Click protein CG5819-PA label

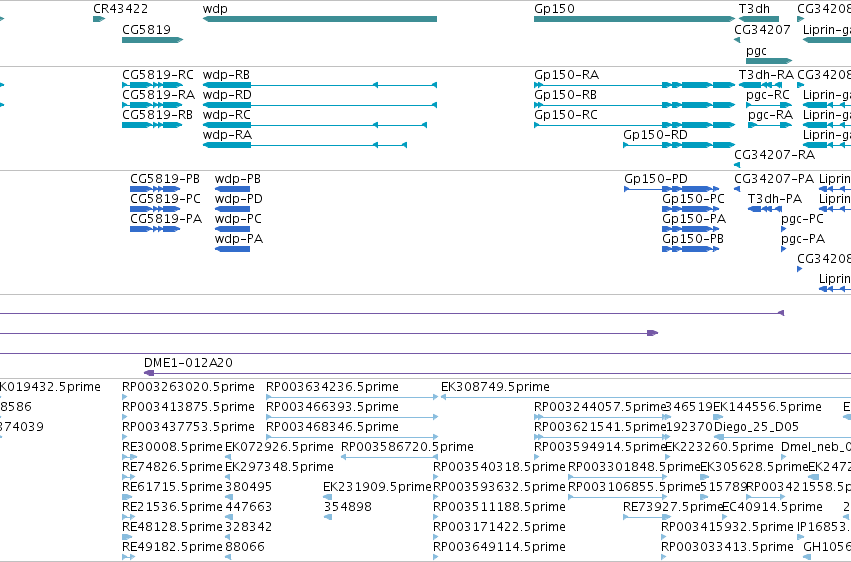(x=166, y=219)
